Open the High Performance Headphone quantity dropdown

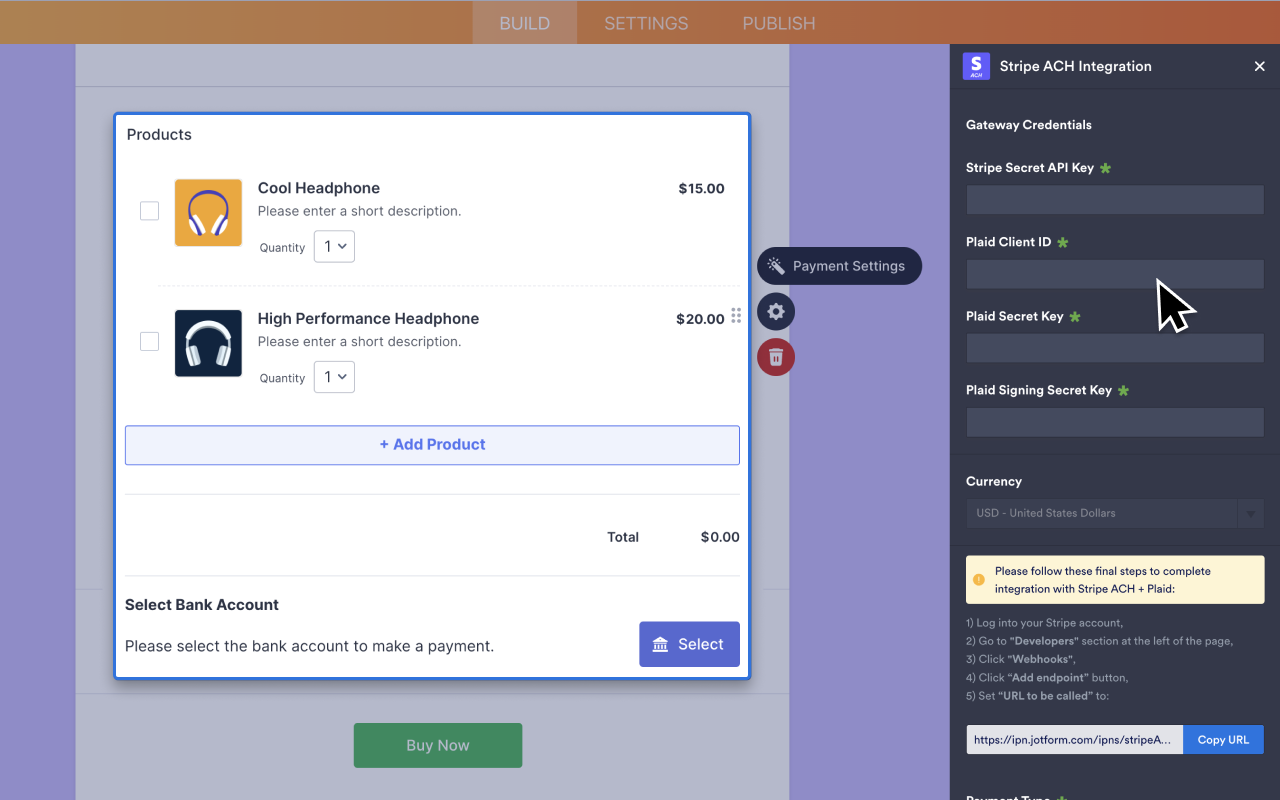[x=334, y=377]
